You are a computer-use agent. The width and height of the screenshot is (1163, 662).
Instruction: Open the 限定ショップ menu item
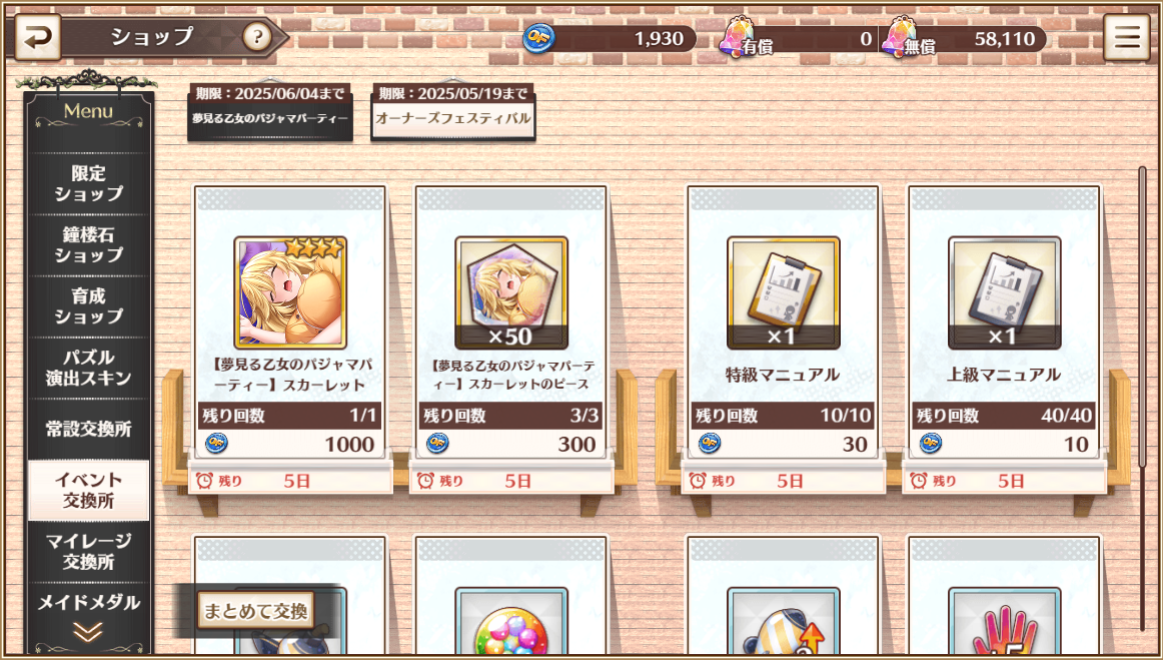(x=88, y=184)
